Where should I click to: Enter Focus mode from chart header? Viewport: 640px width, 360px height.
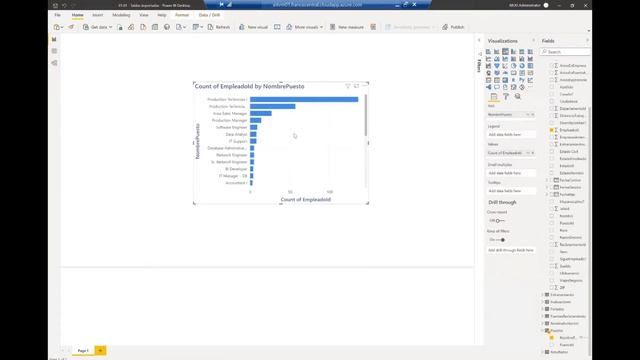coord(356,86)
